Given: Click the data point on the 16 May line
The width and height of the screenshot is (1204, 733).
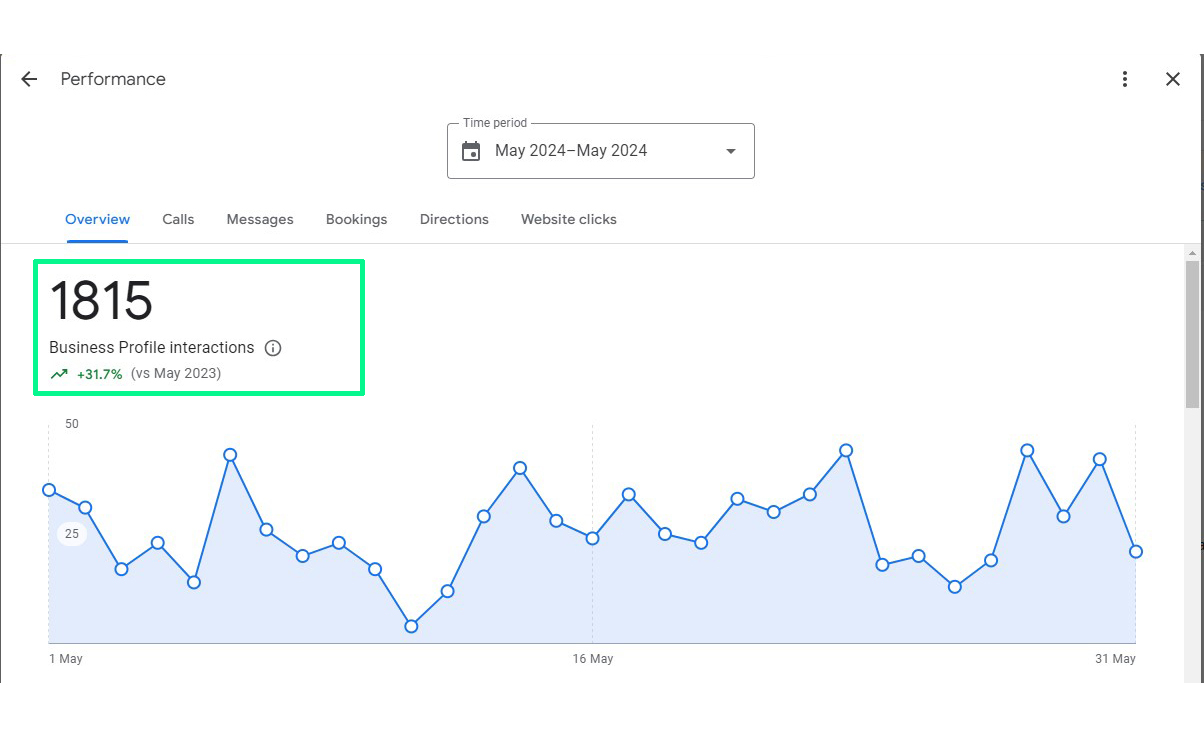Looking at the screenshot, I should 592,538.
